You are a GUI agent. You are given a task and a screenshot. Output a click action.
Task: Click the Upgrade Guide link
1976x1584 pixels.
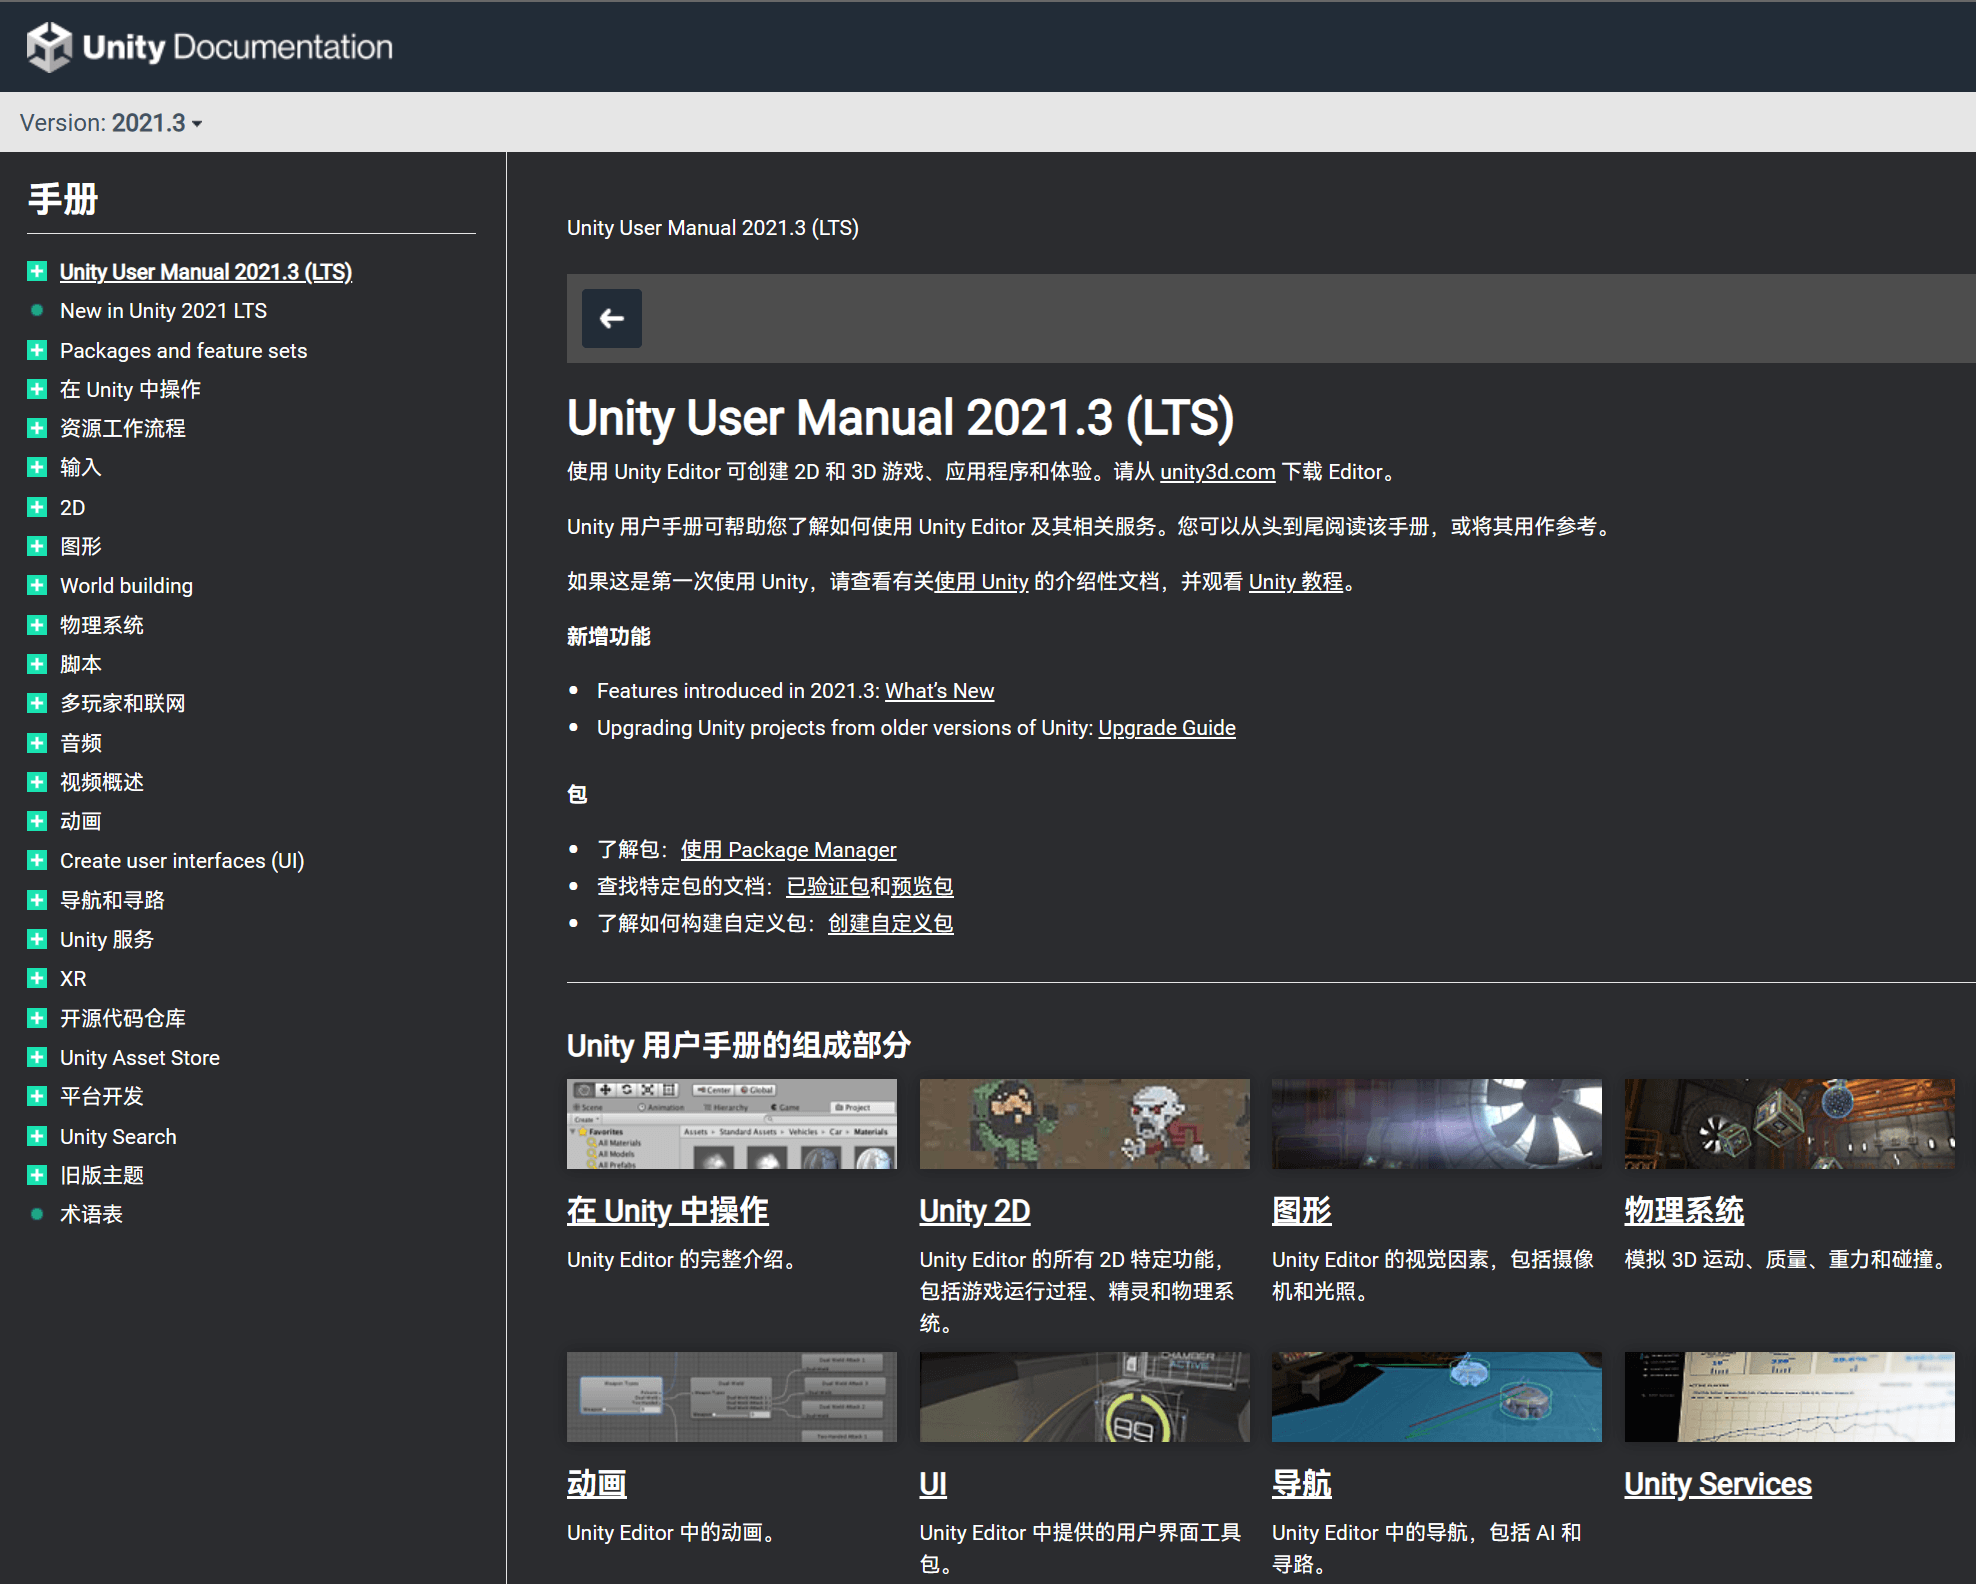pos(1167,727)
